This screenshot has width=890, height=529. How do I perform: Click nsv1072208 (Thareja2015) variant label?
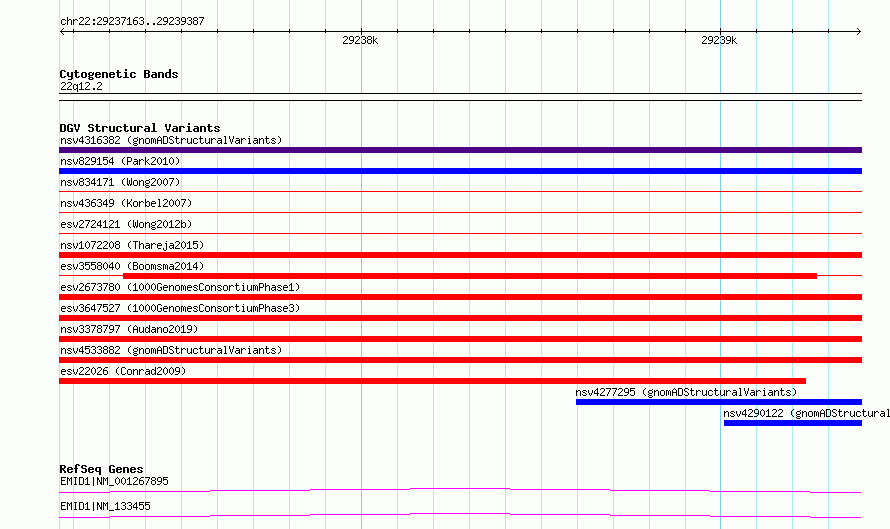tap(132, 245)
